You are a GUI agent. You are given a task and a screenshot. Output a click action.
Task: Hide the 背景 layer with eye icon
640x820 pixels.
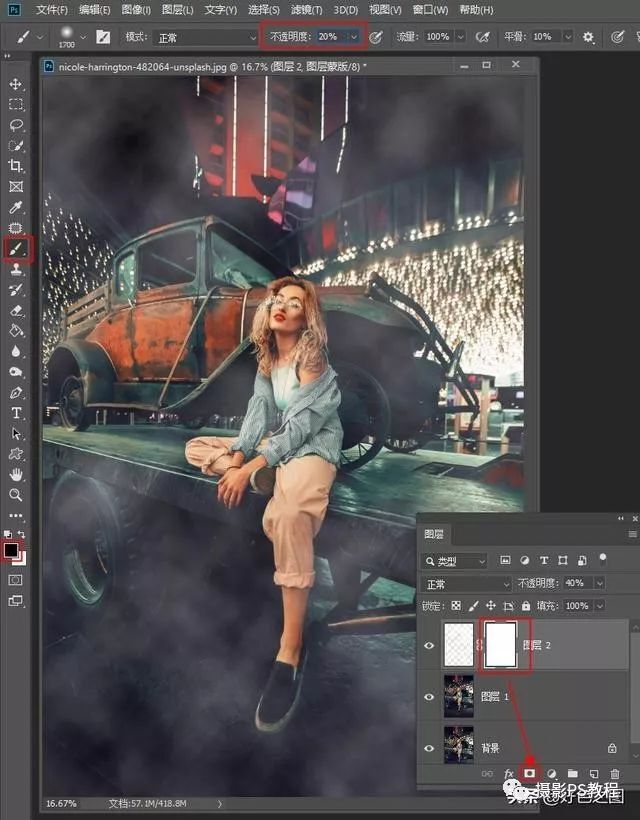pyautogui.click(x=429, y=747)
